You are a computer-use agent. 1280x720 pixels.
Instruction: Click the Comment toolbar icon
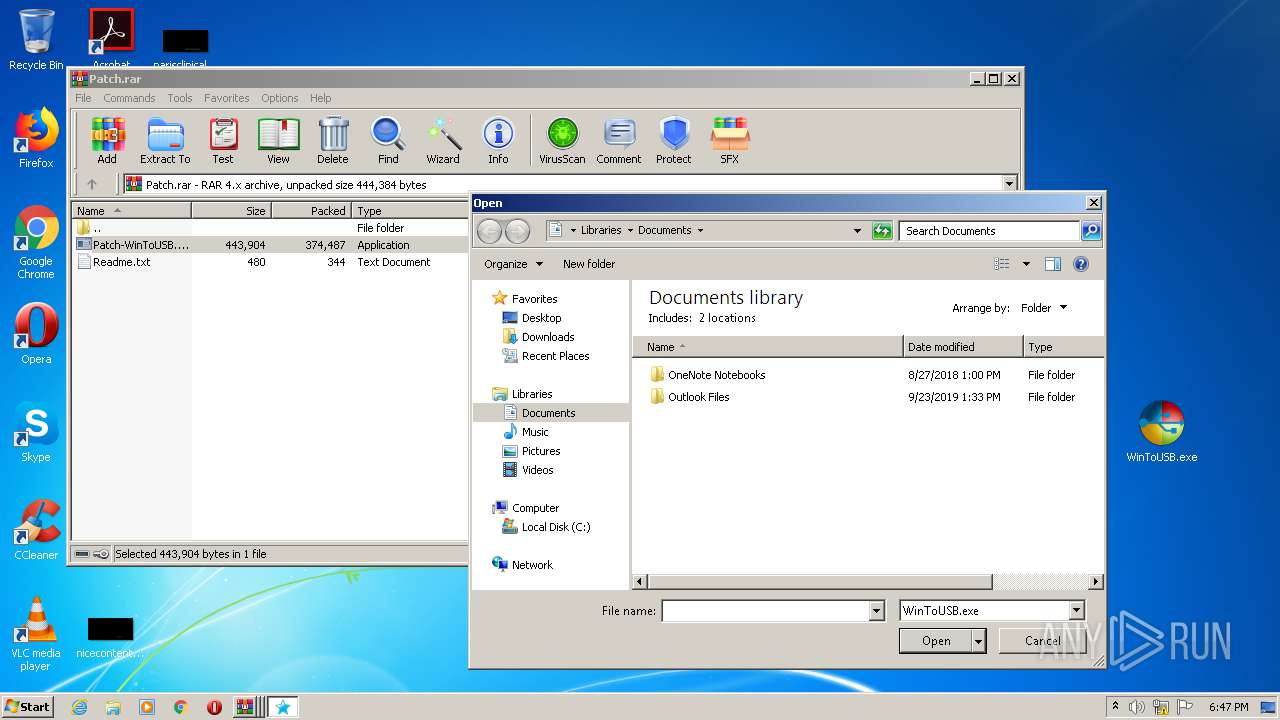tap(619, 141)
